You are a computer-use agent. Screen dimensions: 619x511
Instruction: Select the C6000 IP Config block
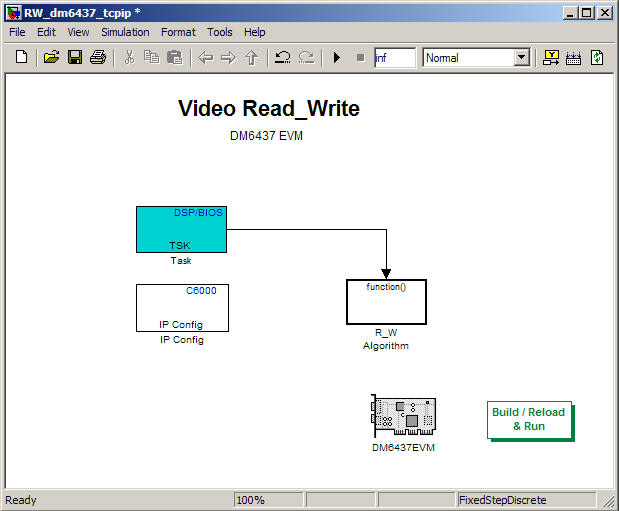(x=182, y=308)
